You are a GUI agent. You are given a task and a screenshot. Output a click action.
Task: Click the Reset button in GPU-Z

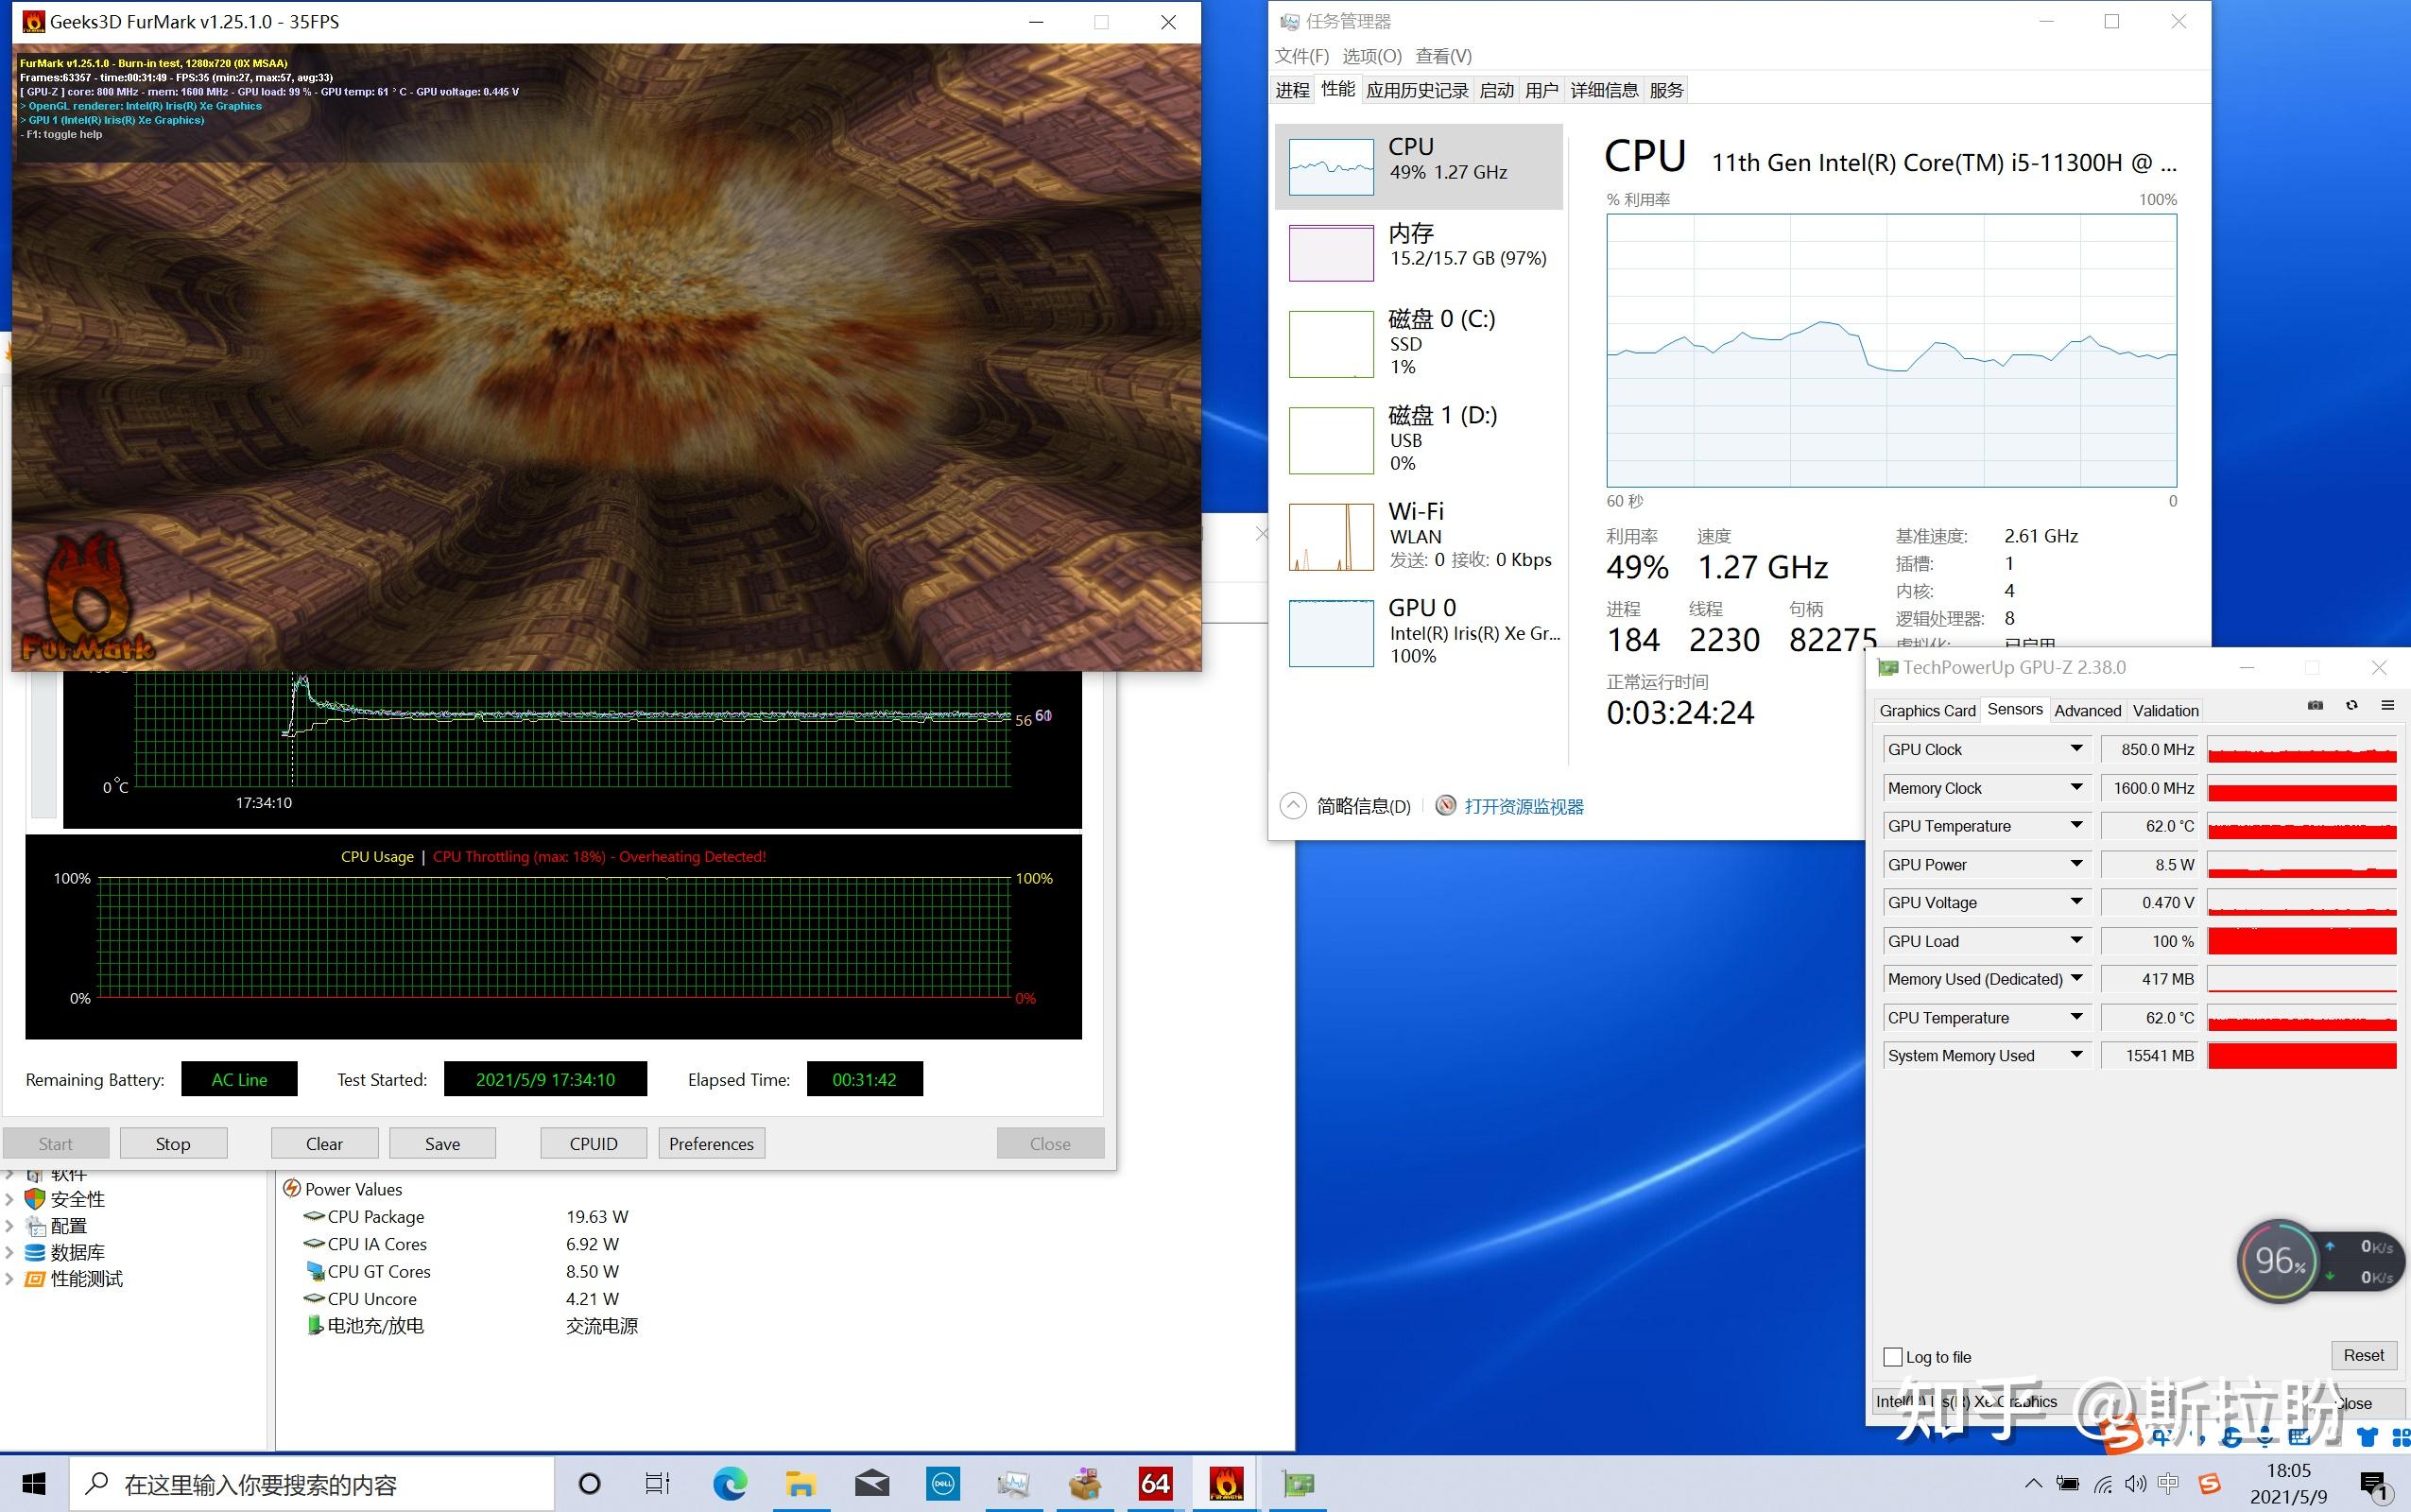point(2363,1356)
